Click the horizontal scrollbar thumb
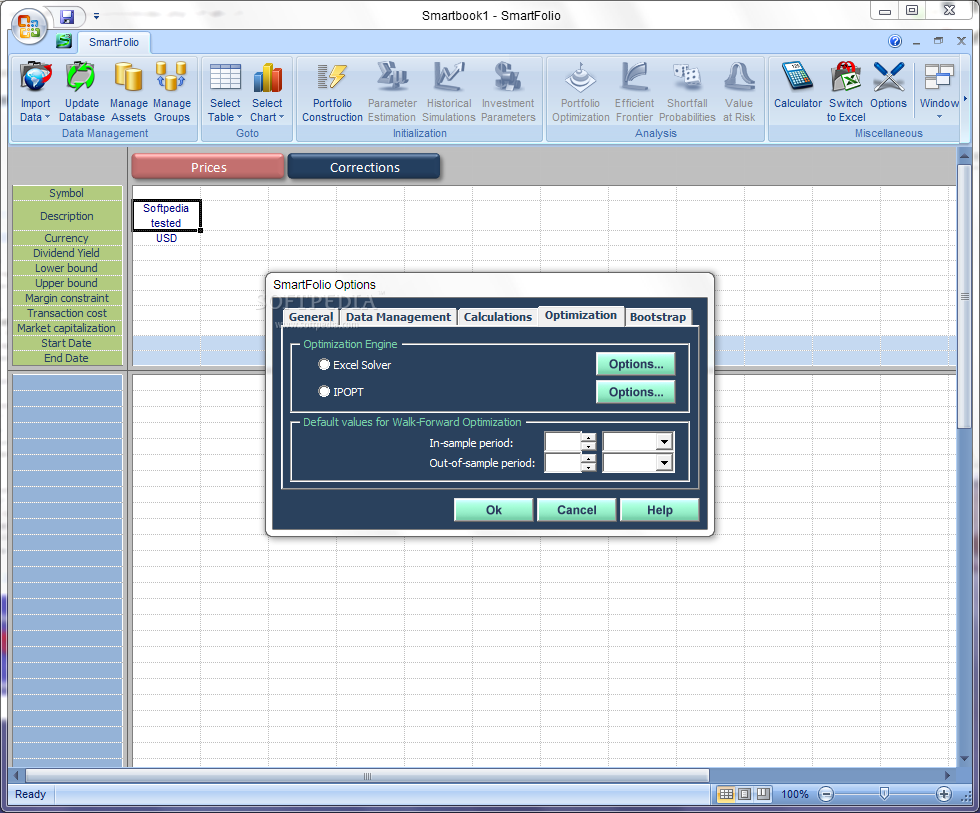Image resolution: width=980 pixels, height=813 pixels. tap(367, 776)
